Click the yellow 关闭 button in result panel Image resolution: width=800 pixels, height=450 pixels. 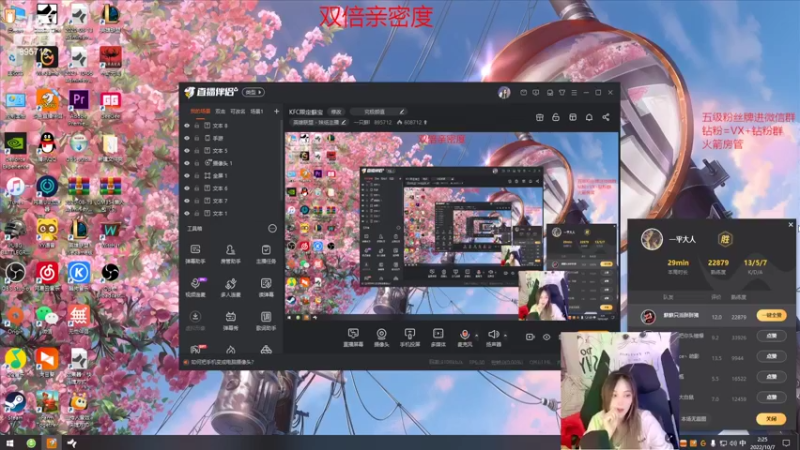[x=771, y=418]
